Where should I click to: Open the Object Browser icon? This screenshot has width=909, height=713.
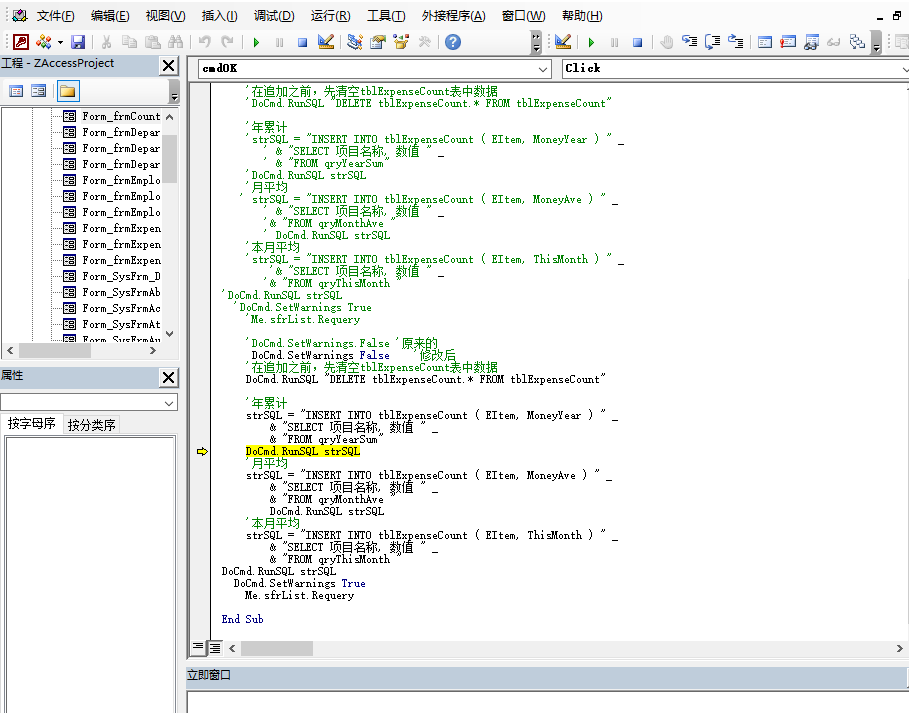401,42
